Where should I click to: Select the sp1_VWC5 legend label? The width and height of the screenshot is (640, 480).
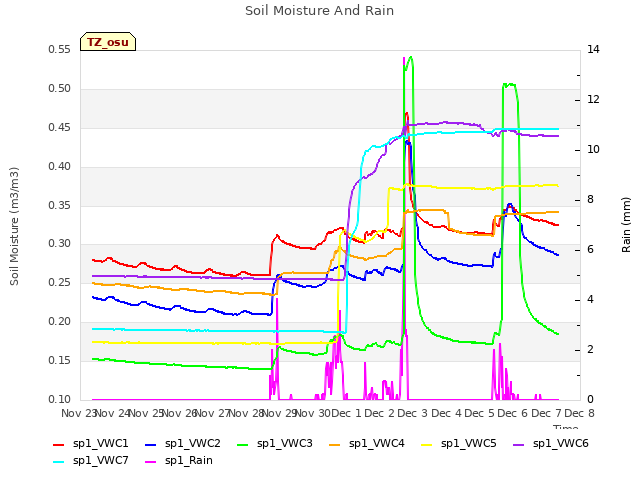[x=469, y=444]
